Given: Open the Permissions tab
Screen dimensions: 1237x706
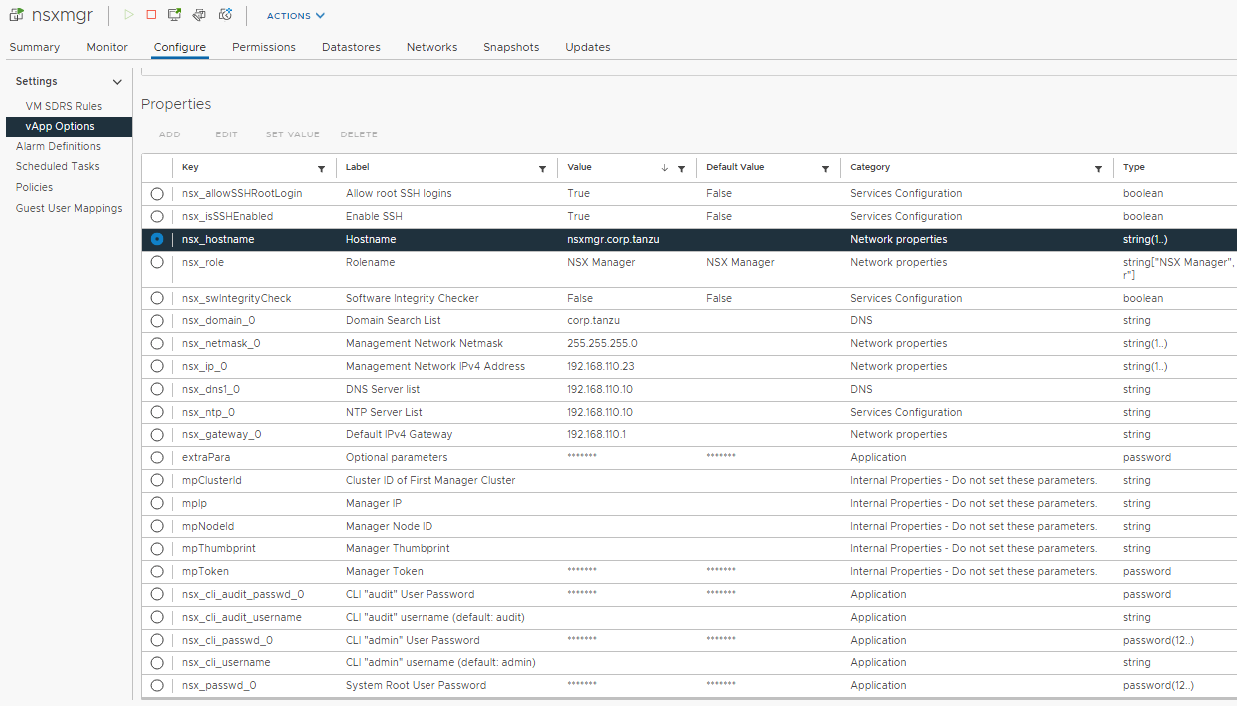Looking at the screenshot, I should pos(264,47).
